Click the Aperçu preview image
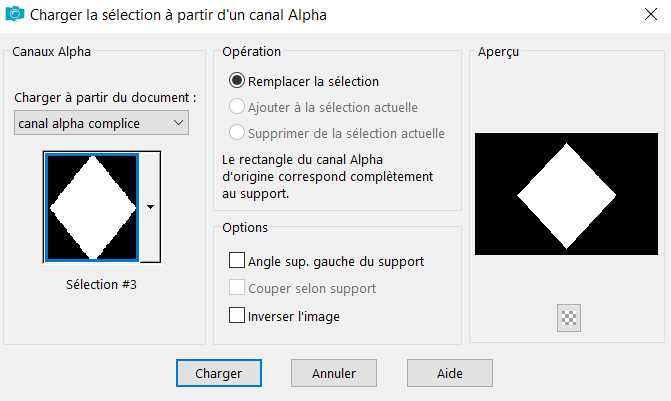 coord(566,194)
